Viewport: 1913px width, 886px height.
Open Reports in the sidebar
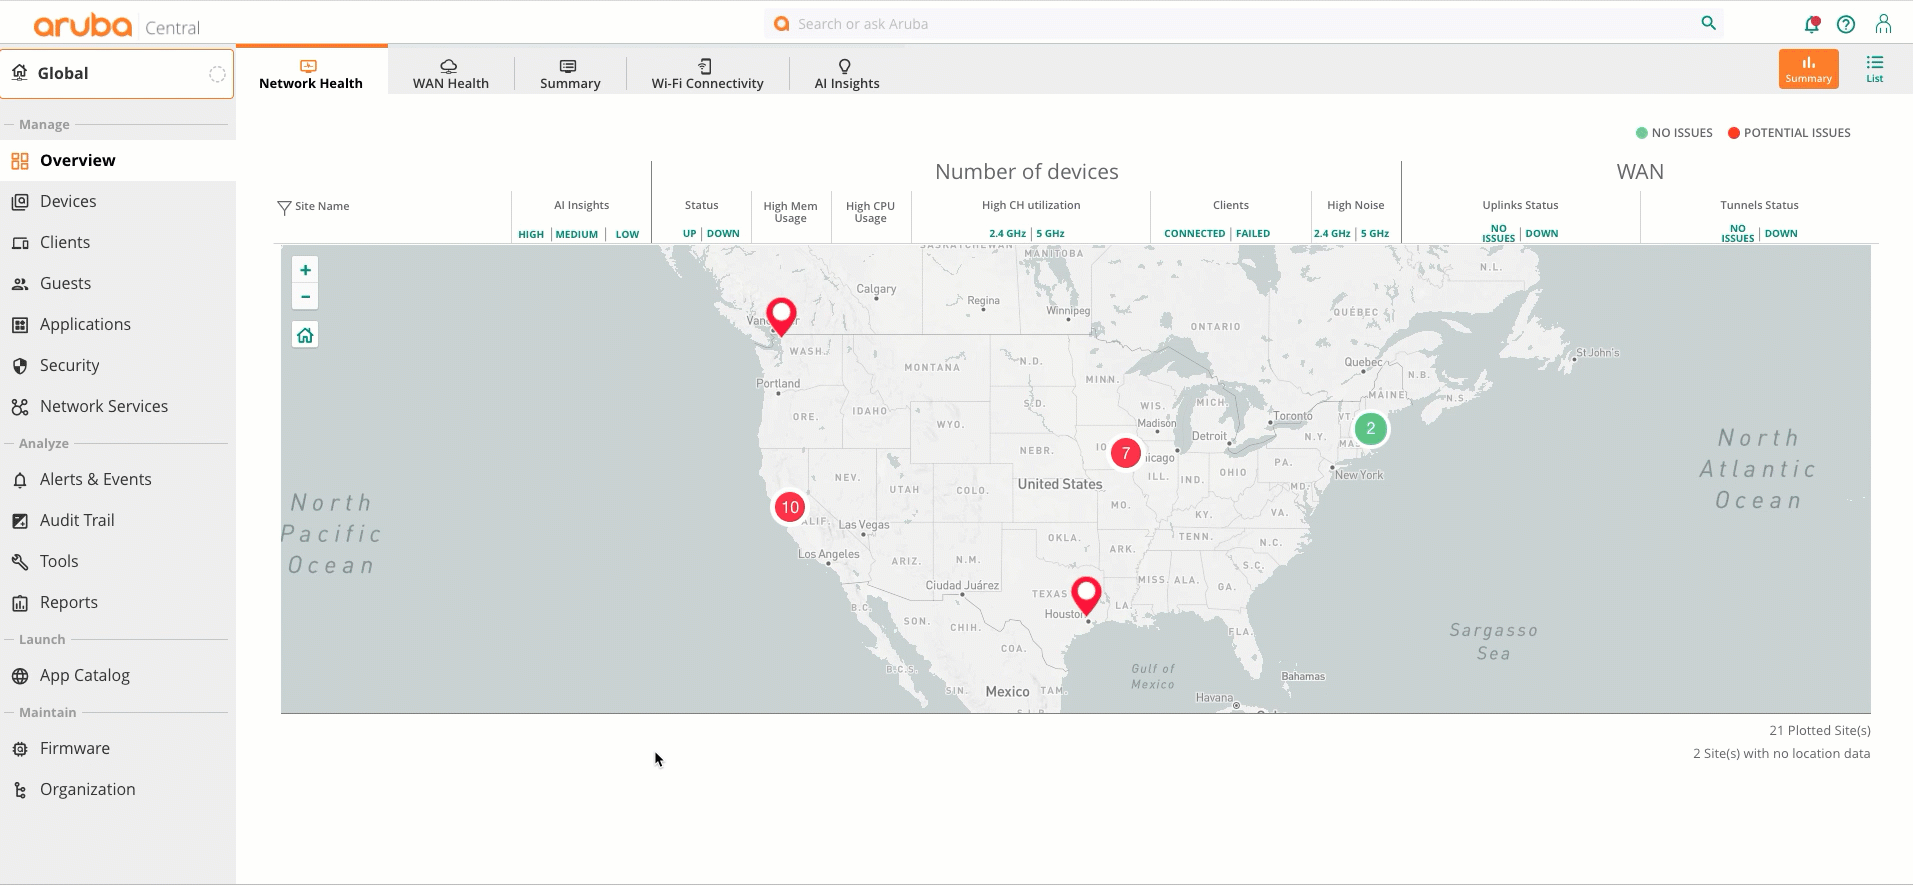pyautogui.click(x=118, y=602)
